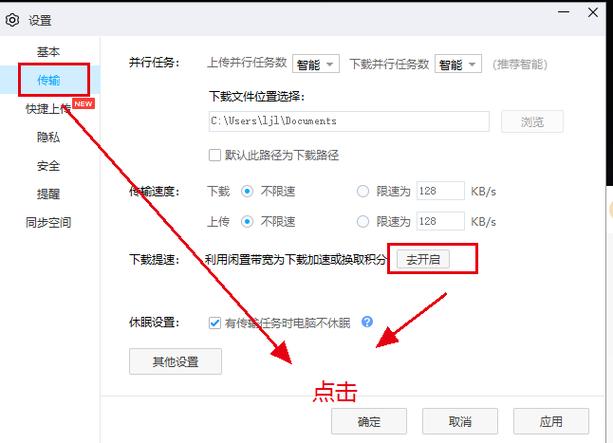Screen dimensions: 613x443
Task: Click the 取消 button
Action: [460, 421]
